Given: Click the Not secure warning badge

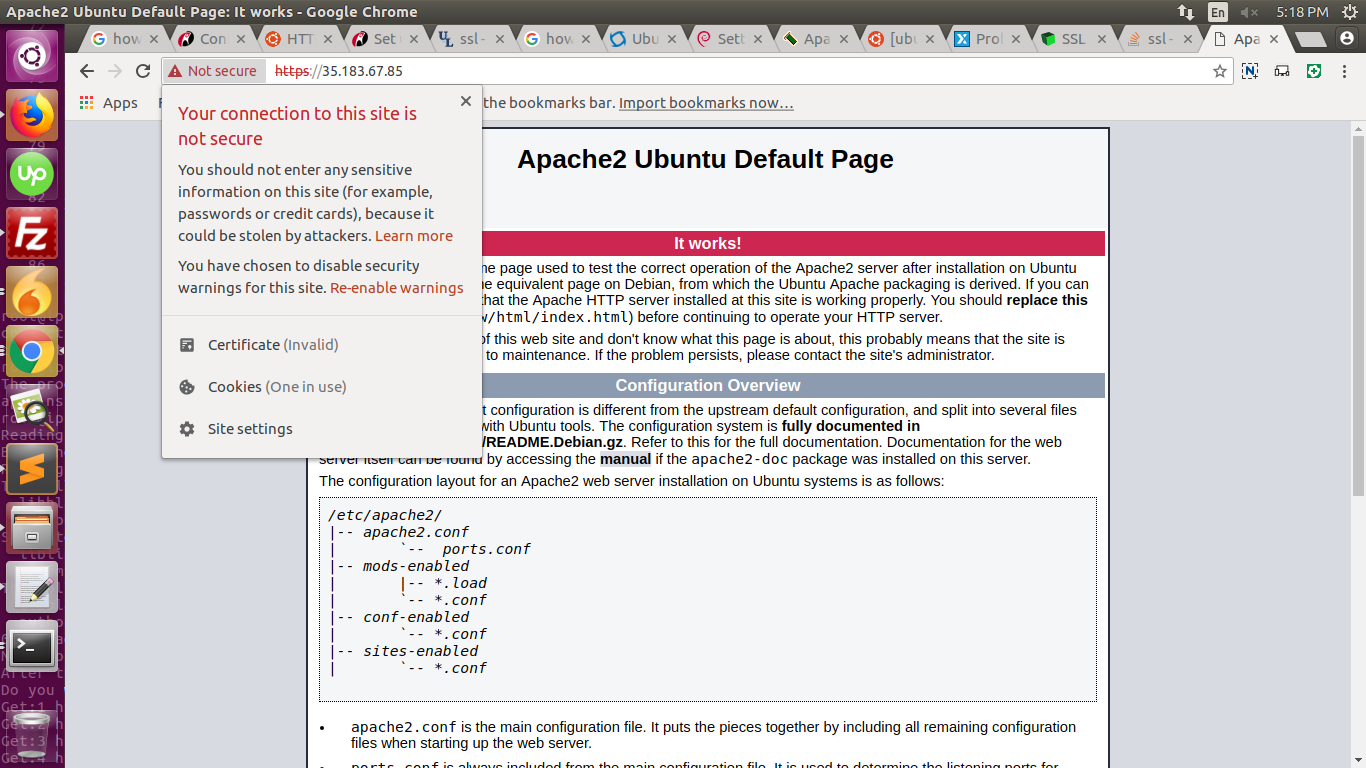Looking at the screenshot, I should tap(212, 71).
